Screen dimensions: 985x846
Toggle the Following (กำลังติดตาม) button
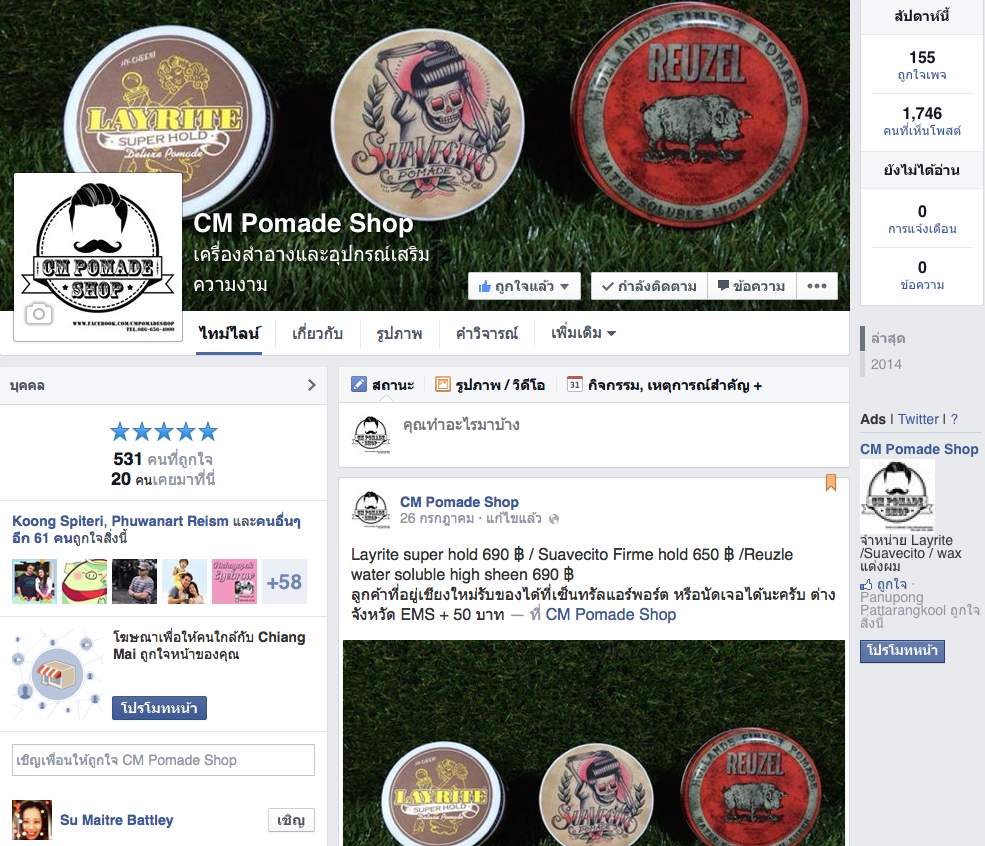pyautogui.click(x=649, y=286)
